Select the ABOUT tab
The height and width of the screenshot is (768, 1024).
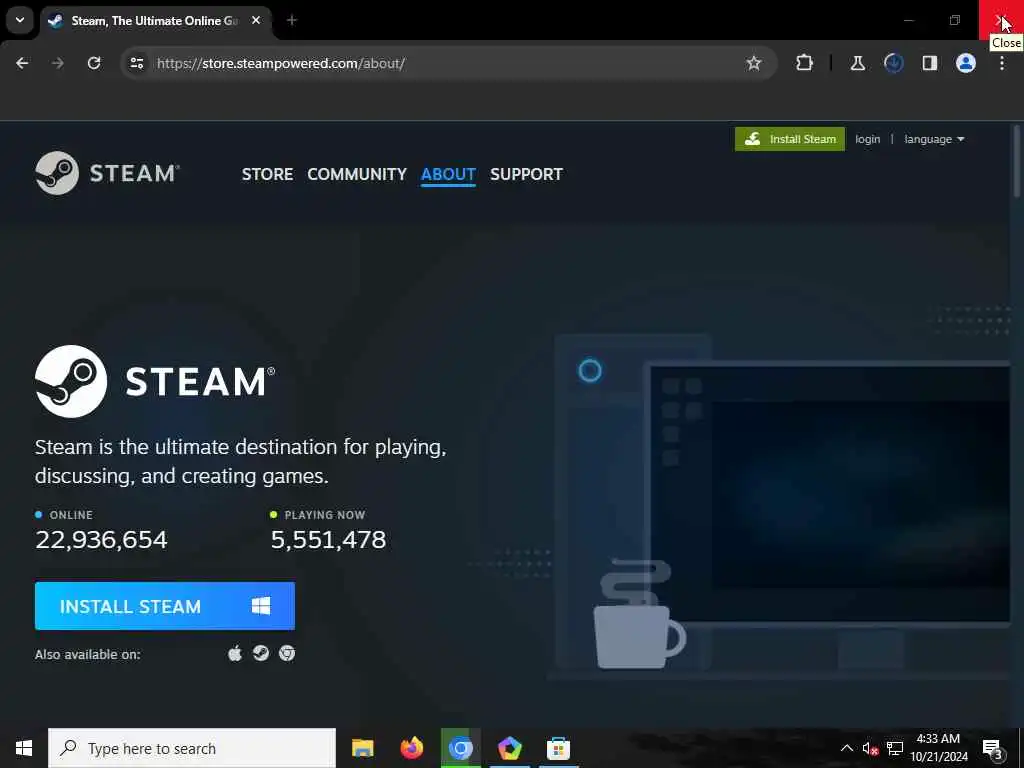click(448, 174)
